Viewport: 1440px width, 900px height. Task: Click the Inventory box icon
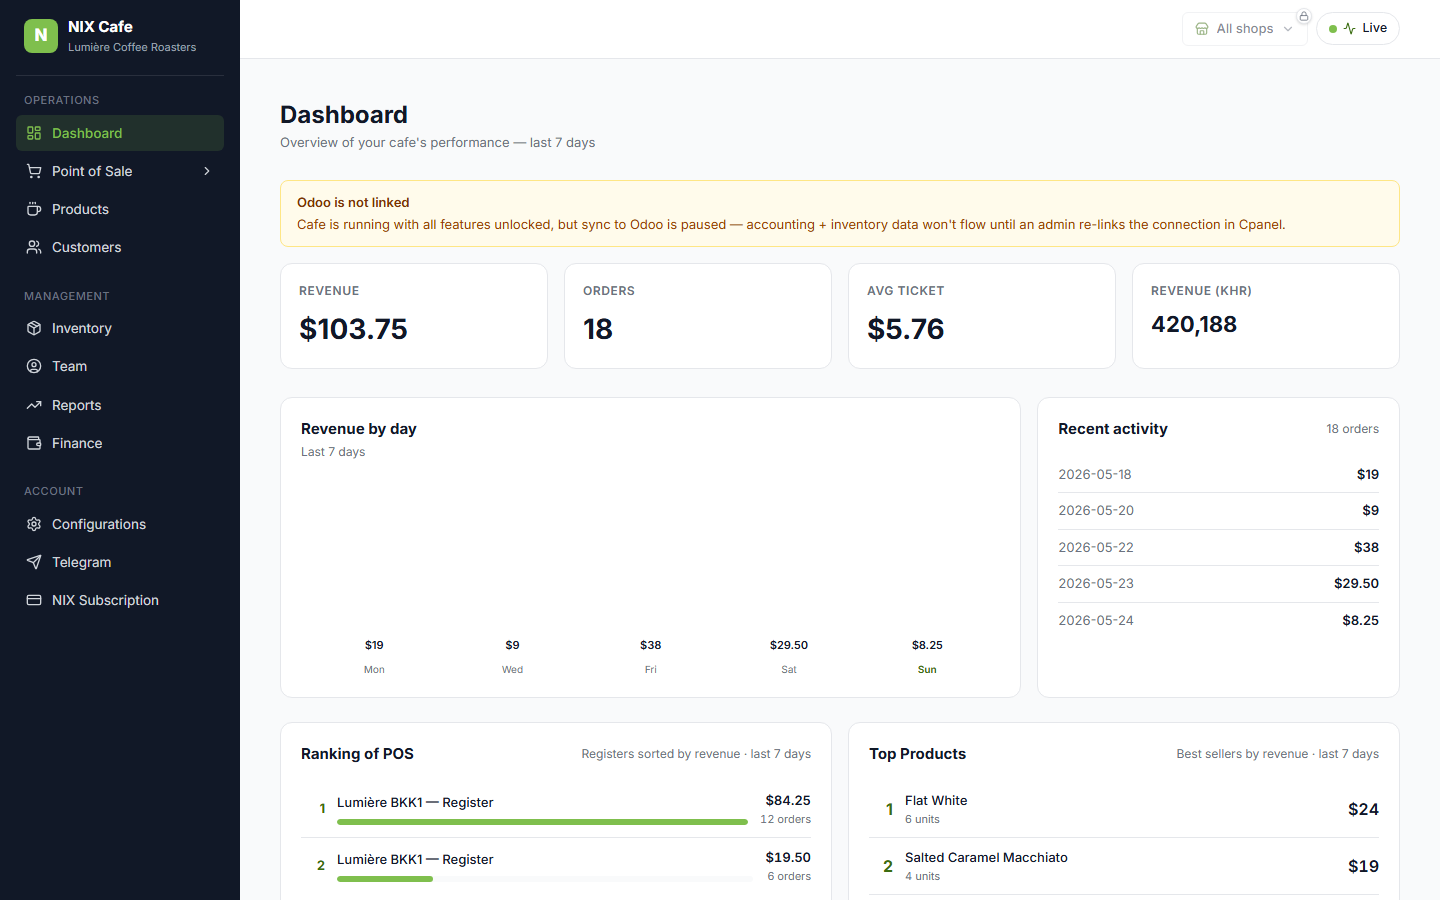click(34, 328)
